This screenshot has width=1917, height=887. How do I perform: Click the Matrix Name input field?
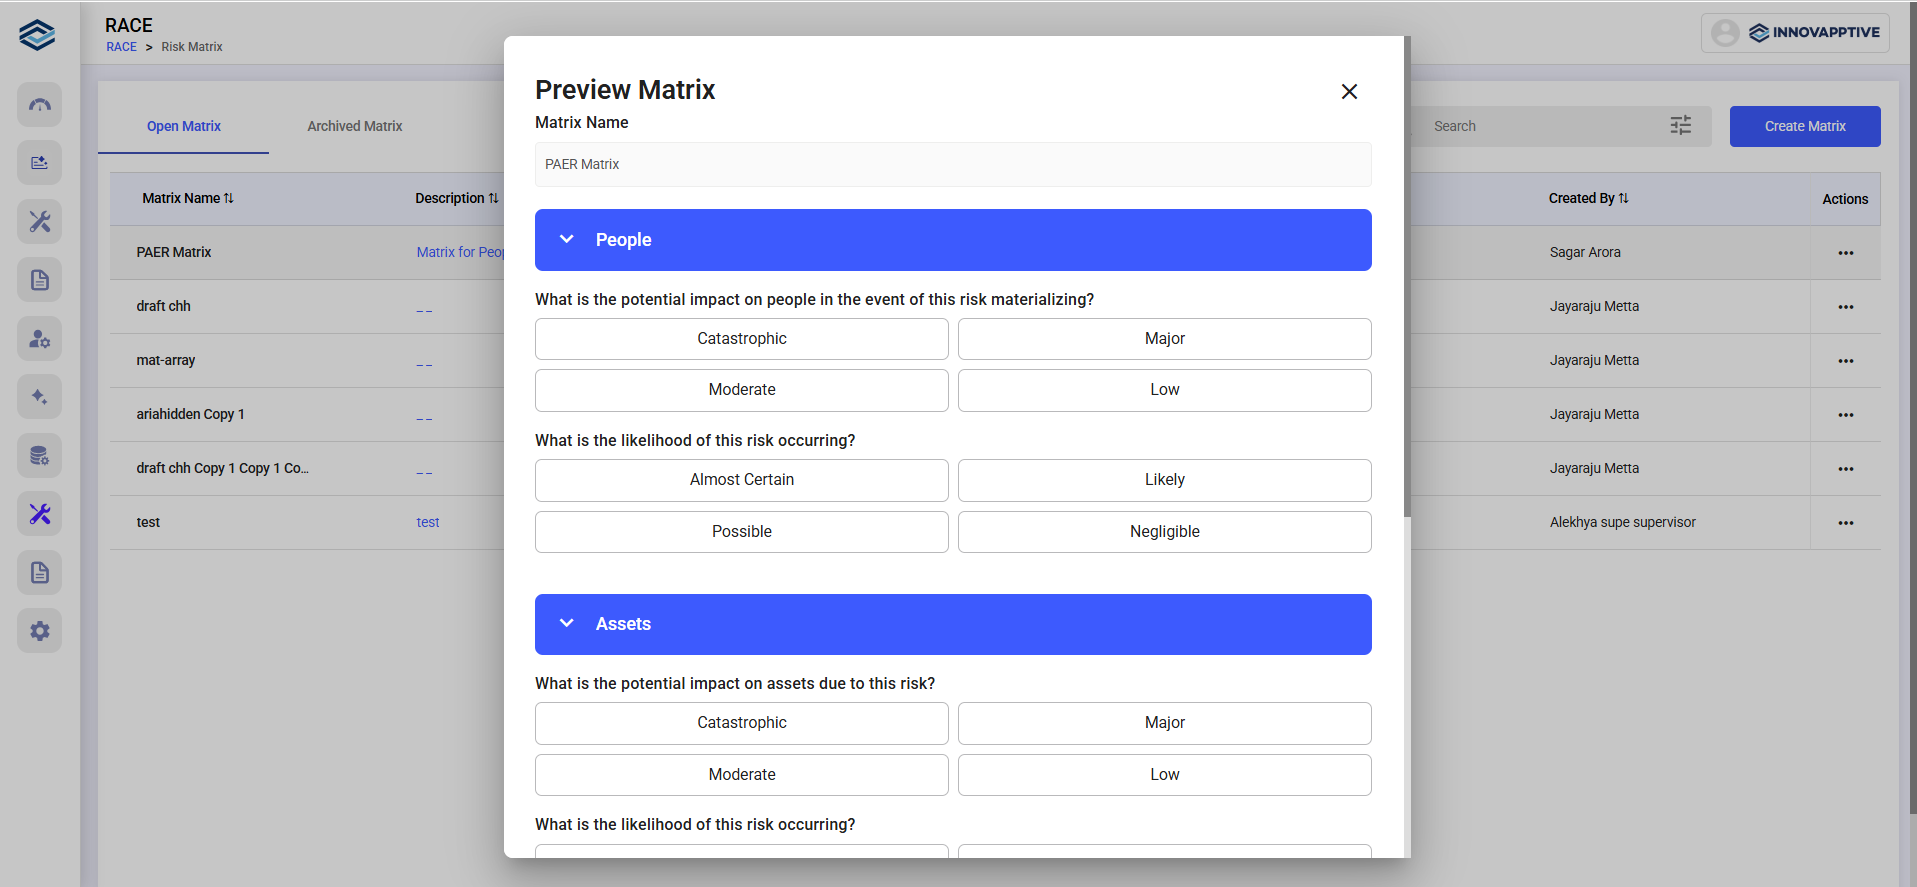coord(952,164)
